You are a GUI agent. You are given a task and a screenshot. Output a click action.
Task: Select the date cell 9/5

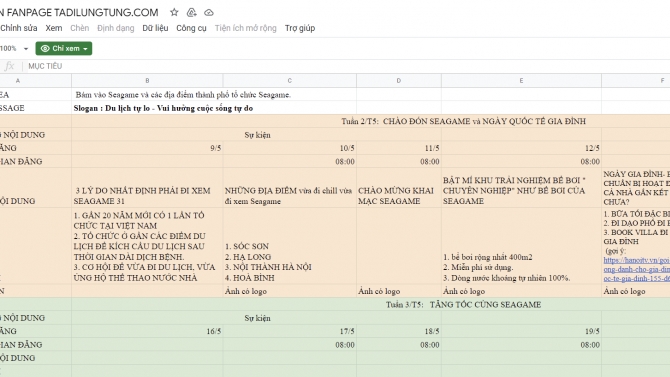(x=147, y=148)
